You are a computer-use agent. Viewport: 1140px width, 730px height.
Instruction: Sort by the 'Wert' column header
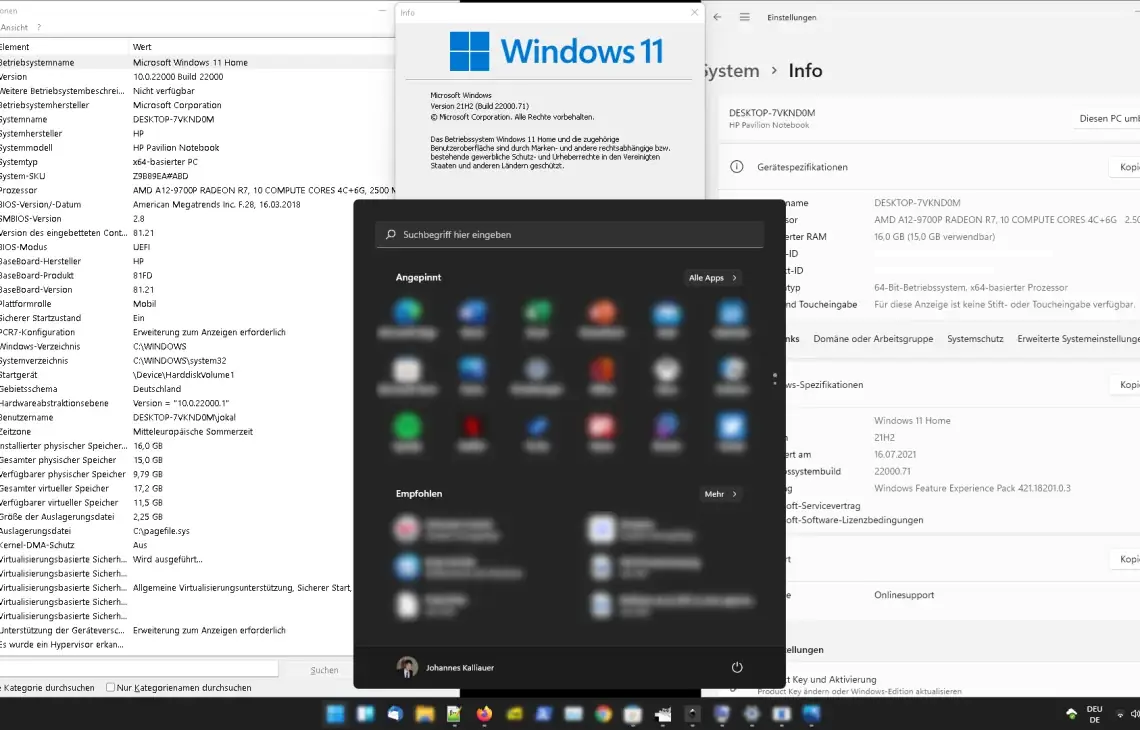(262, 47)
